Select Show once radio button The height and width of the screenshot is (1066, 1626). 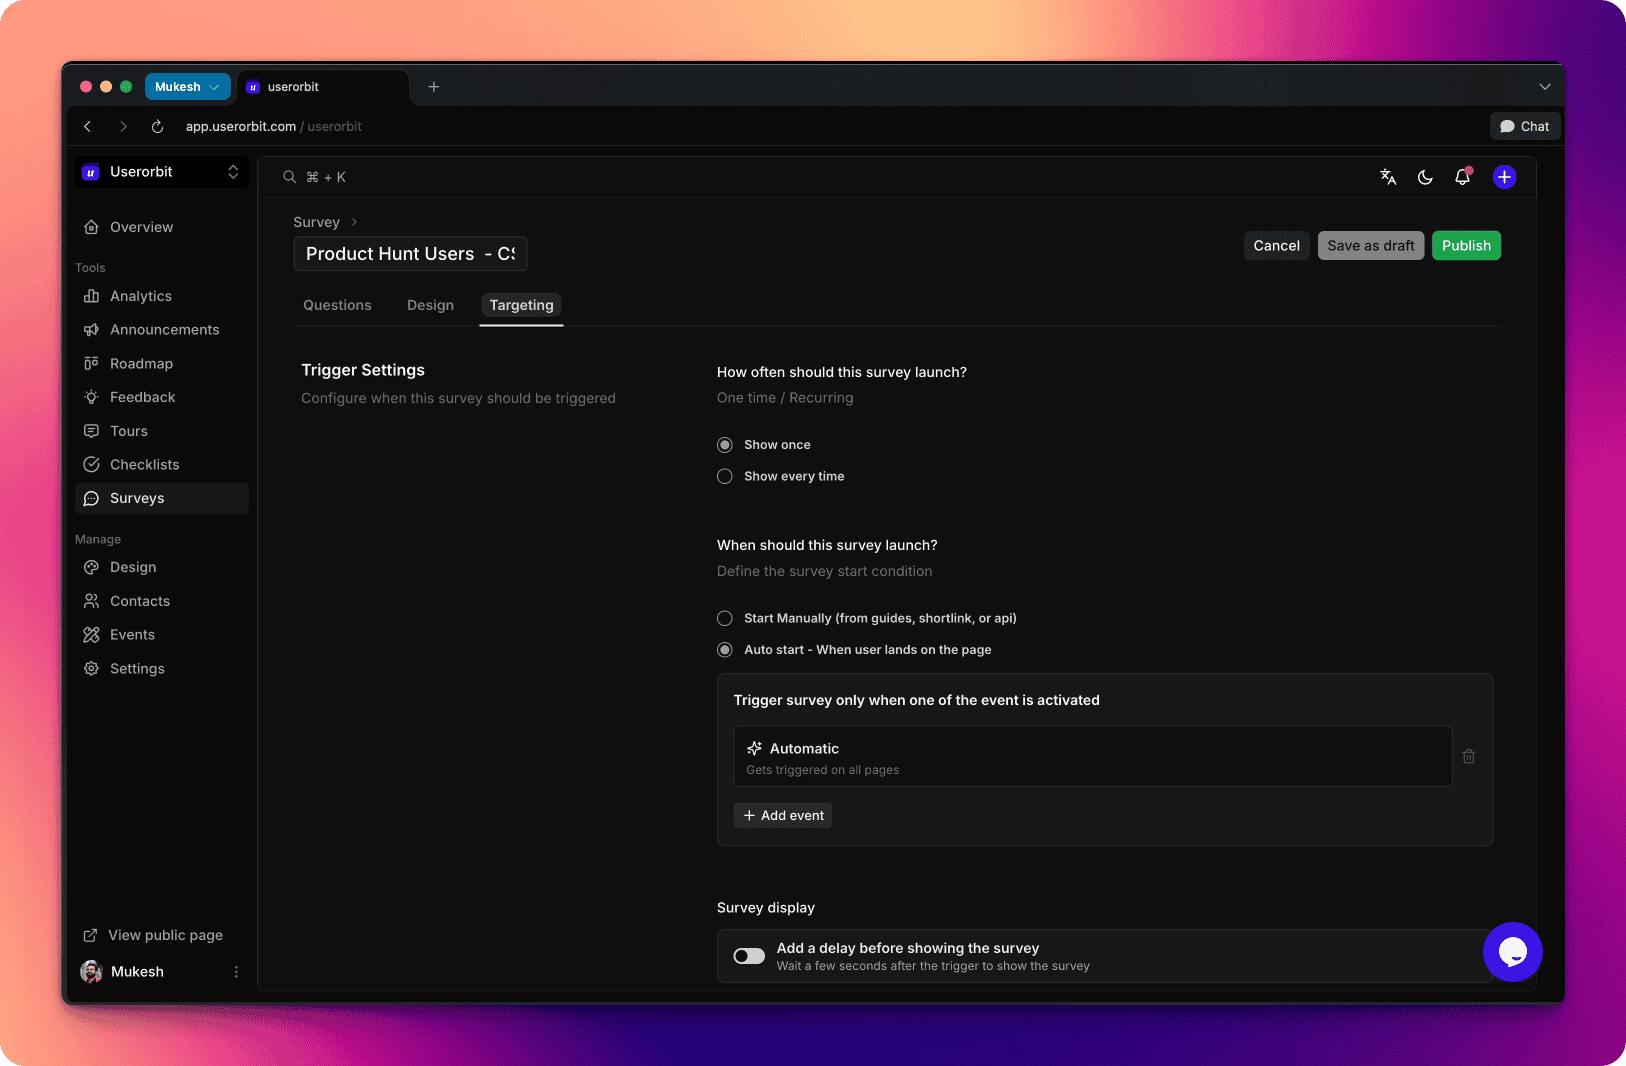725,445
